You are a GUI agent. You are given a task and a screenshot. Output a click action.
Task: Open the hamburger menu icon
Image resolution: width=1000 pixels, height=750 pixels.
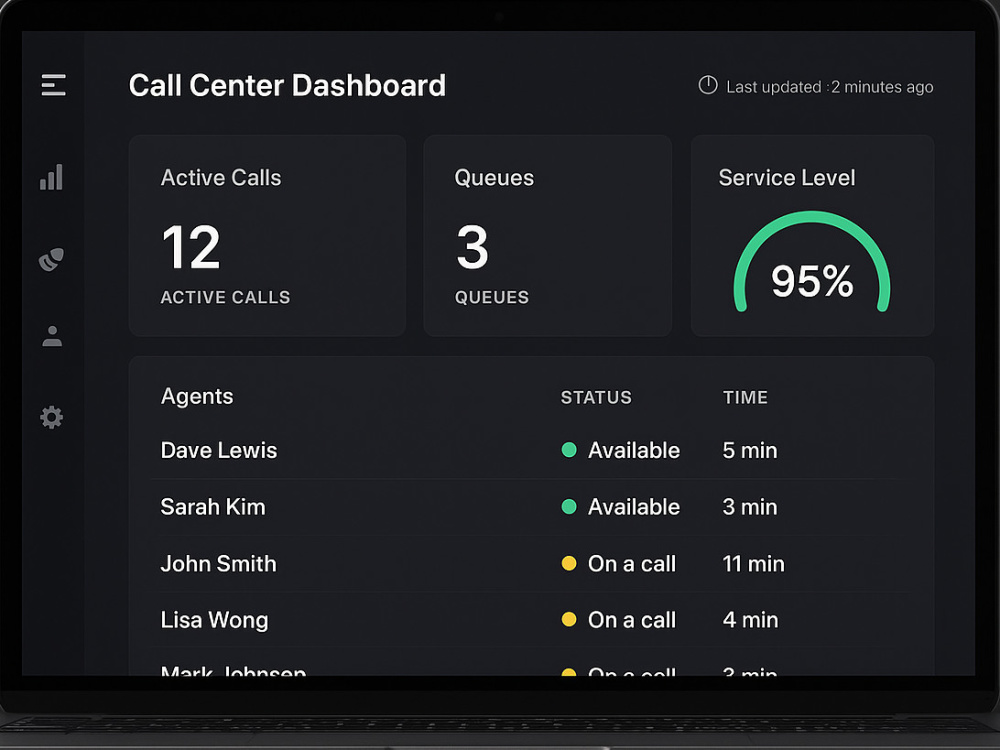coord(54,85)
